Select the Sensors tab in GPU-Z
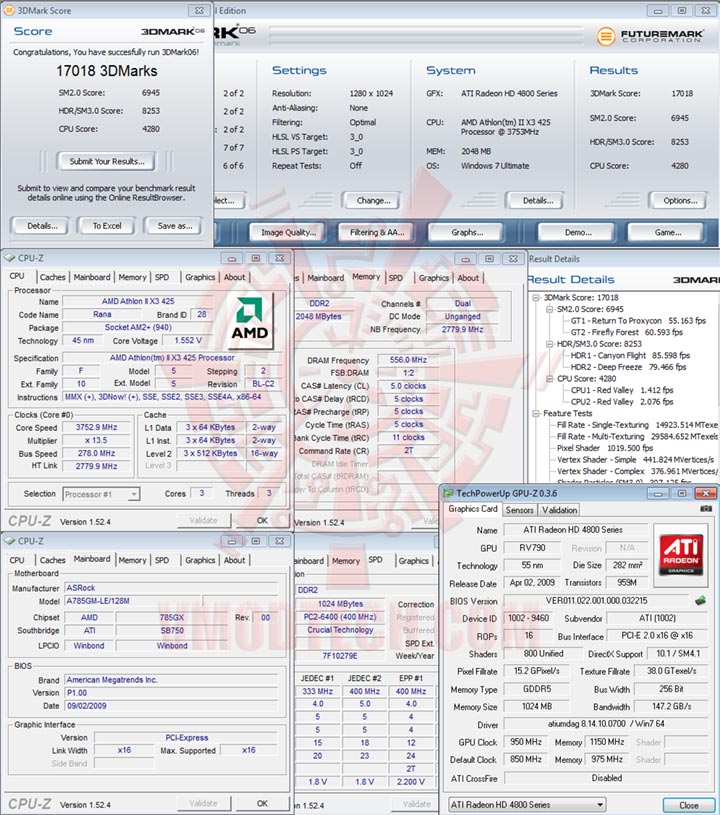This screenshot has height=815, width=720. pyautogui.click(x=519, y=510)
